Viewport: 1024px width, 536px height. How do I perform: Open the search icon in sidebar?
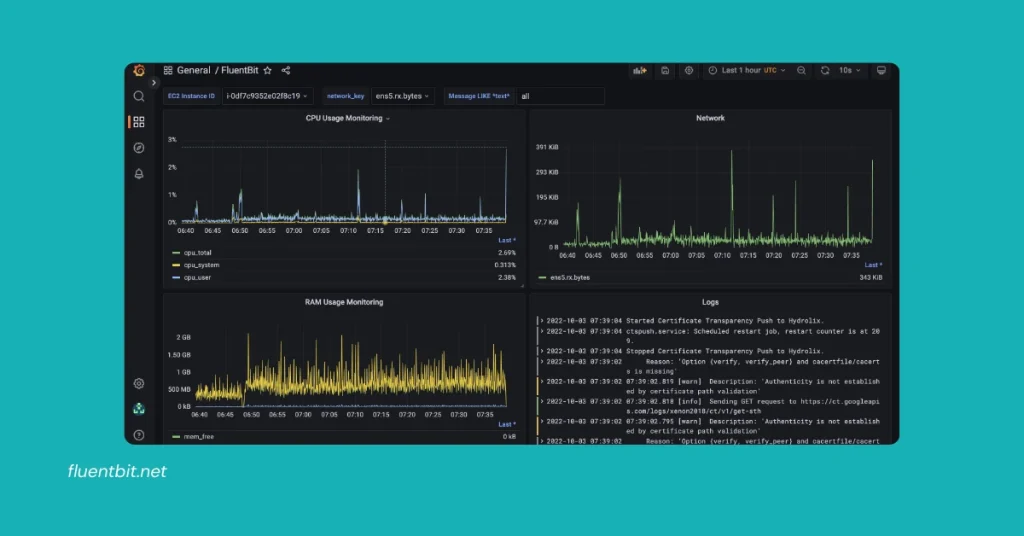click(139, 97)
